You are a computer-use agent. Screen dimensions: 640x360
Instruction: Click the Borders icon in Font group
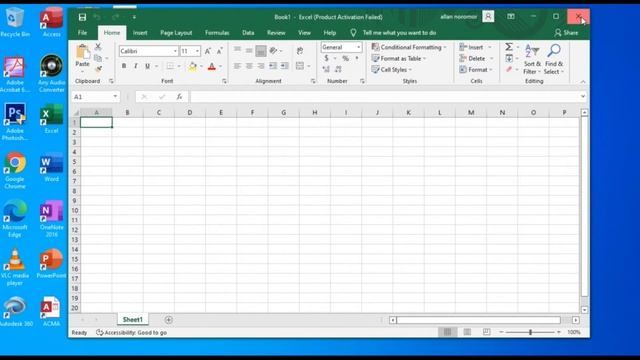coord(170,66)
